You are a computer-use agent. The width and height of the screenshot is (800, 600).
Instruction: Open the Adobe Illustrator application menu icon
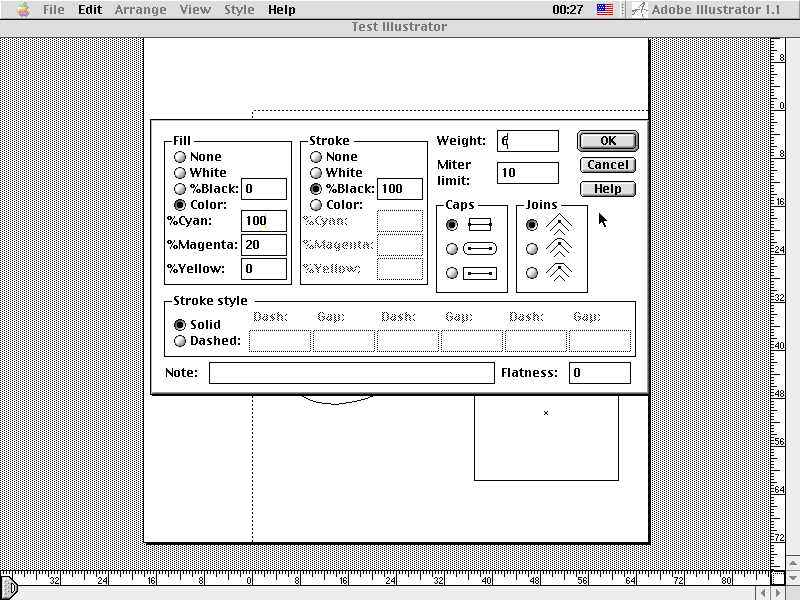coord(640,10)
